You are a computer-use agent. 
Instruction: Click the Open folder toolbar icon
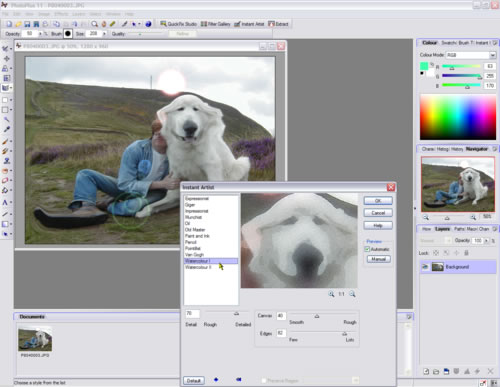pos(18,24)
